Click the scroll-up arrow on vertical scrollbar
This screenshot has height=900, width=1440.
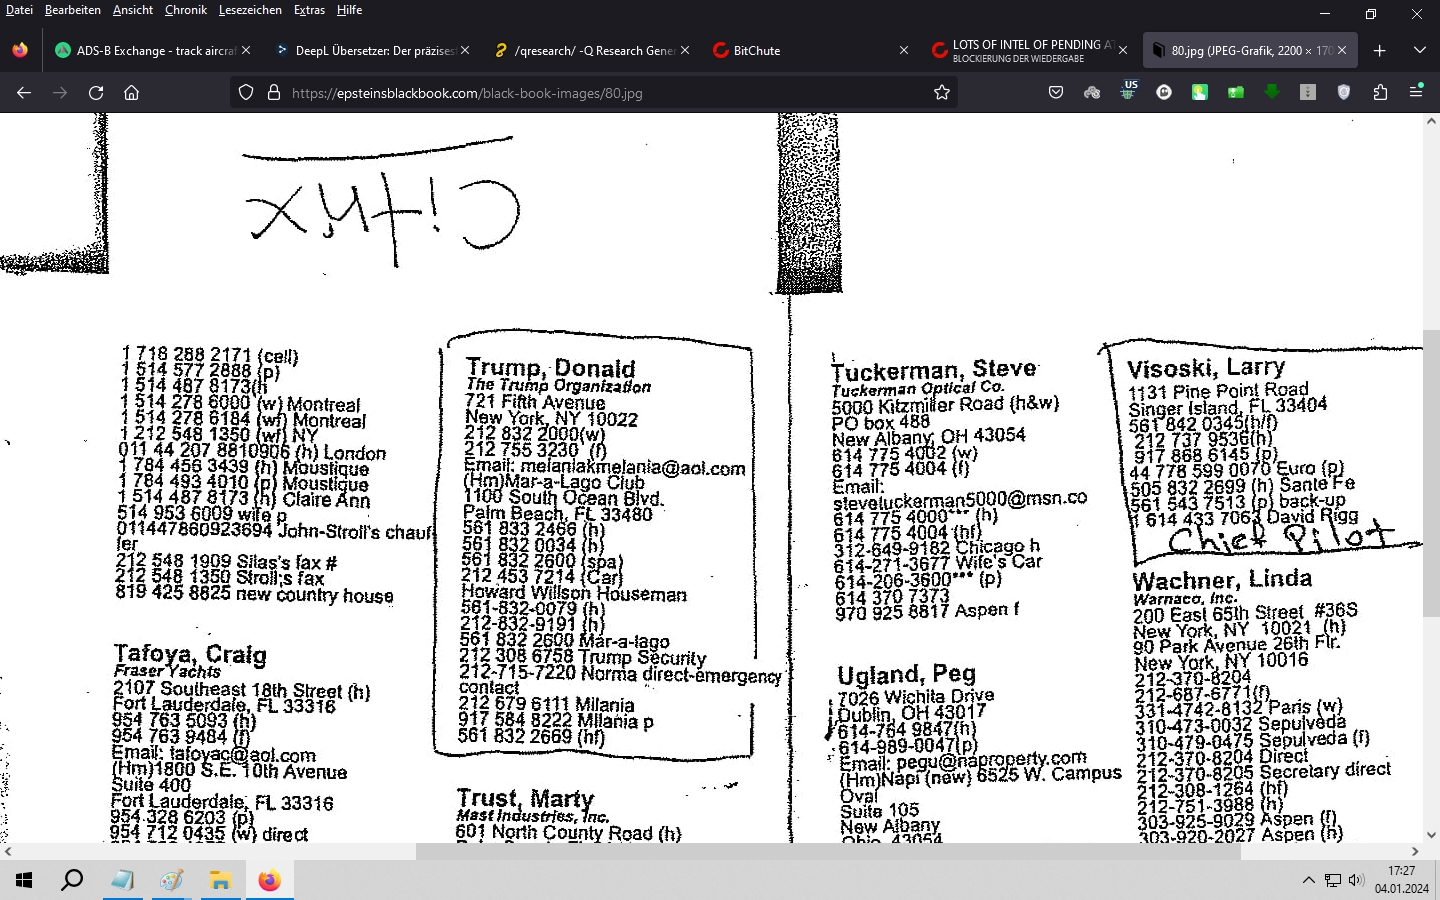click(1431, 121)
